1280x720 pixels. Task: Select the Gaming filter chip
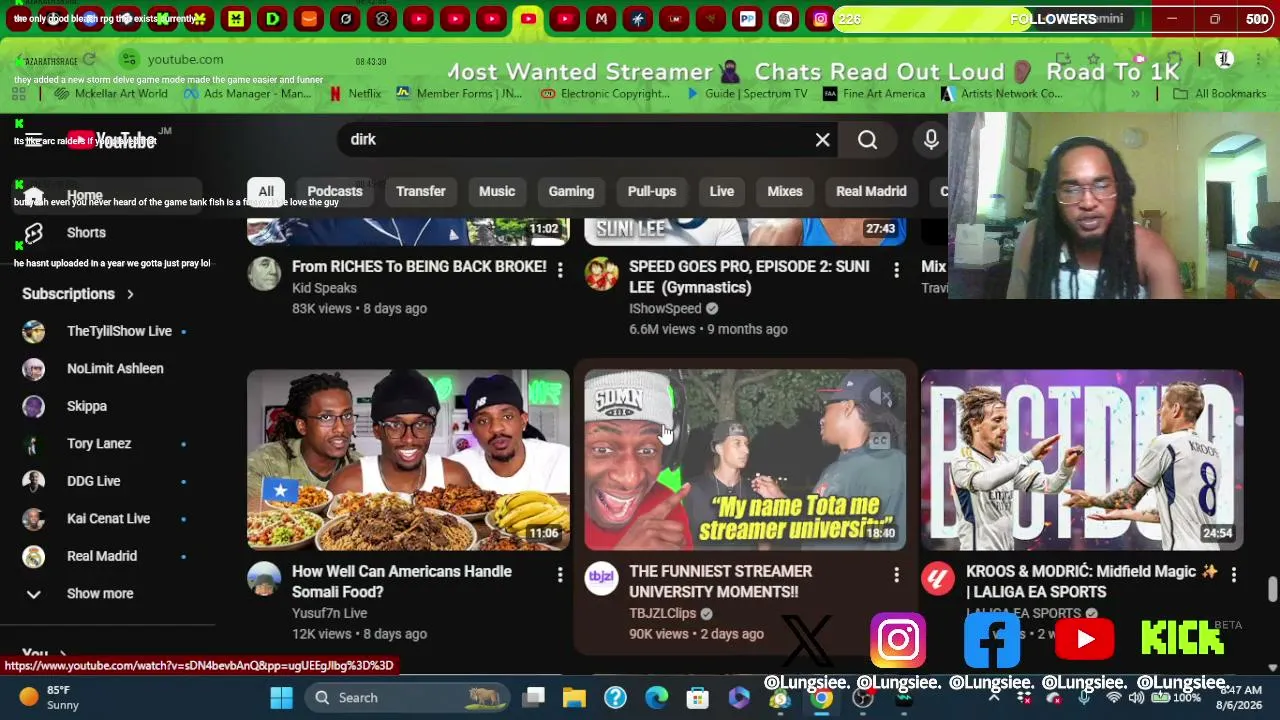point(571,191)
